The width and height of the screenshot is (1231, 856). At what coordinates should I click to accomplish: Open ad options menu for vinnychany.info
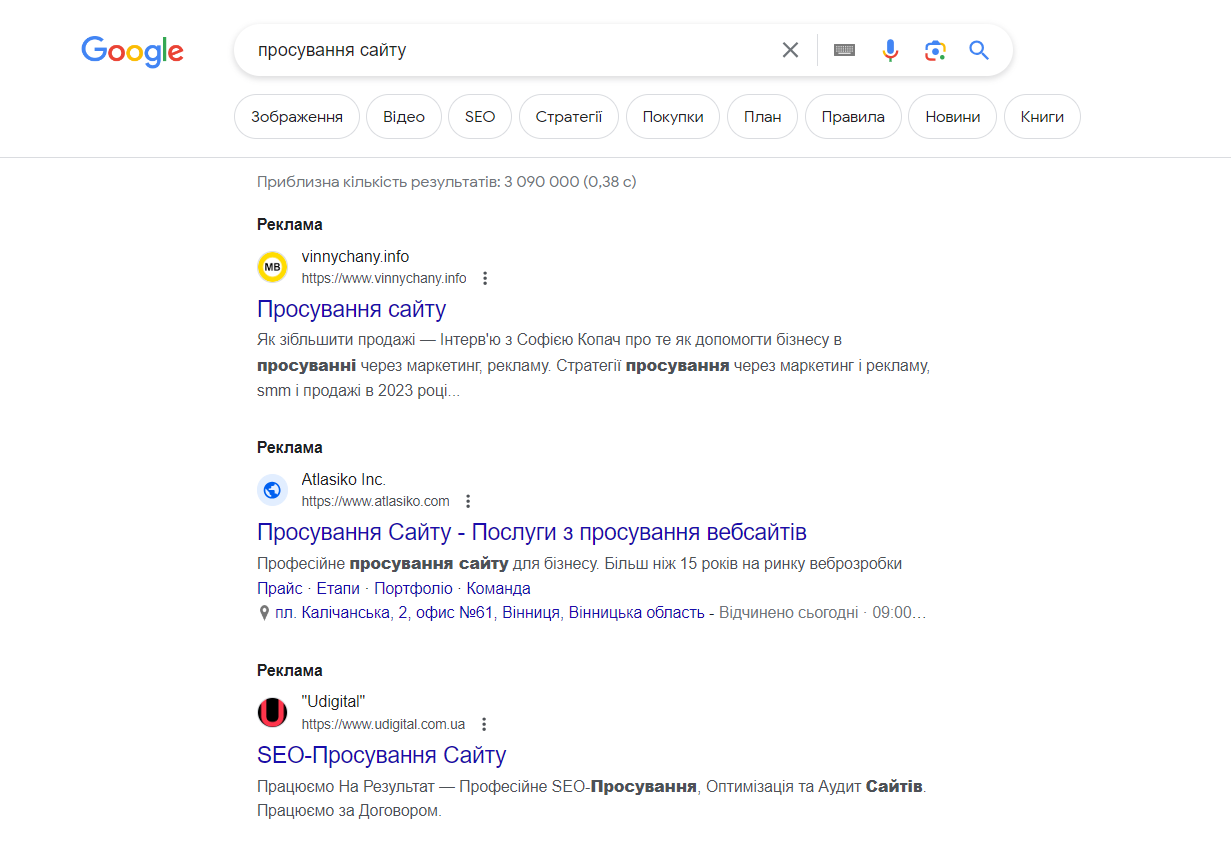click(x=485, y=278)
